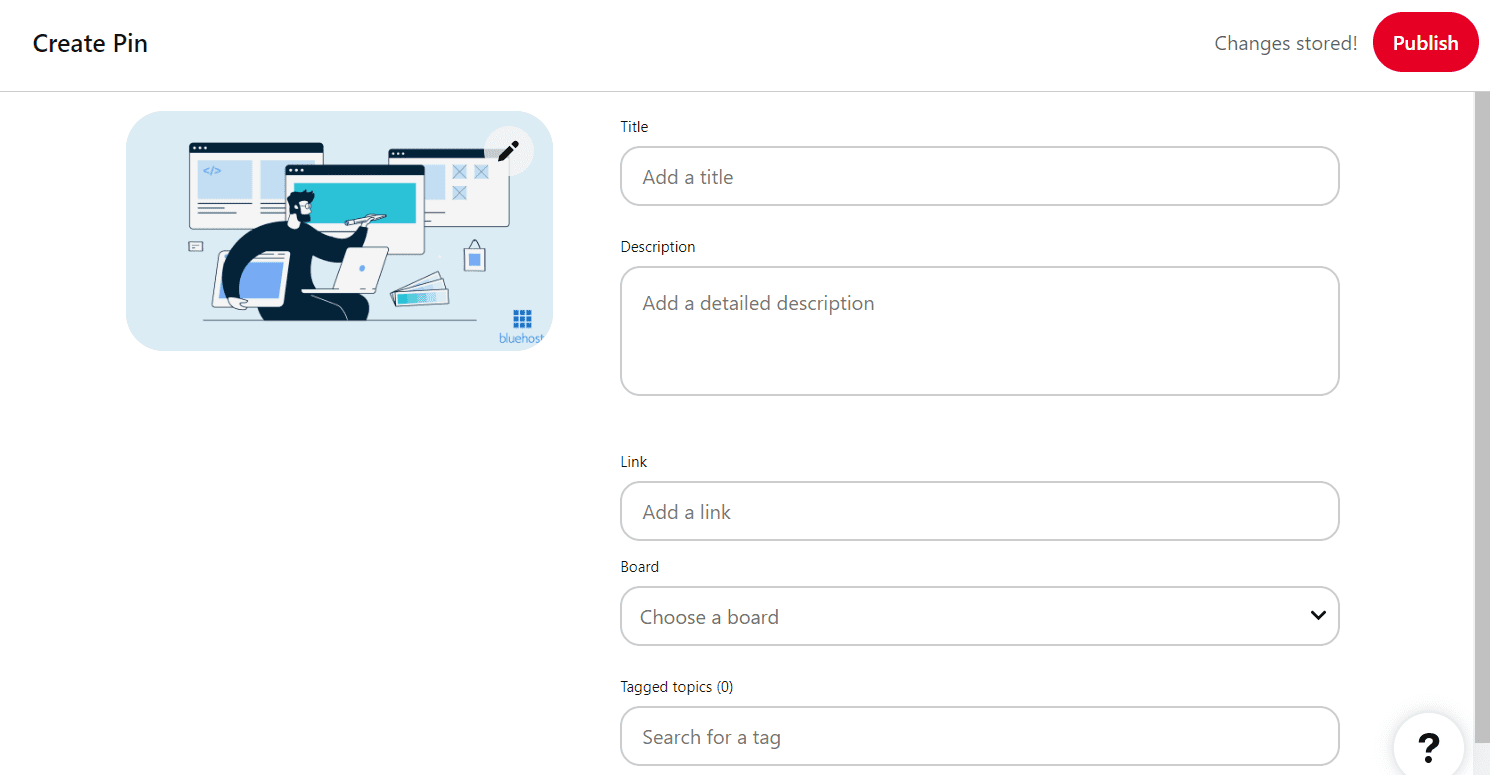Screen dimensions: 1490x775
Task: Click the "Changes stored!" status text
Action: click(x=1285, y=44)
